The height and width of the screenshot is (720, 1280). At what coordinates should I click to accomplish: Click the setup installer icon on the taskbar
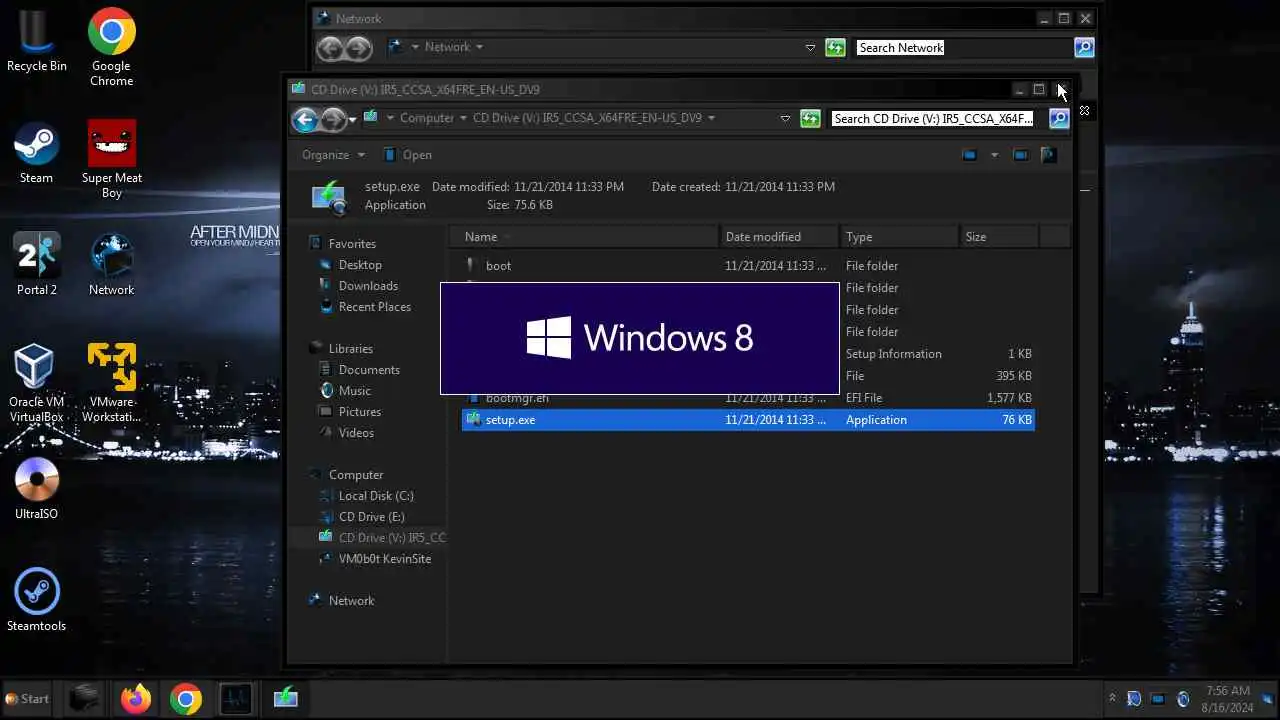(x=286, y=698)
